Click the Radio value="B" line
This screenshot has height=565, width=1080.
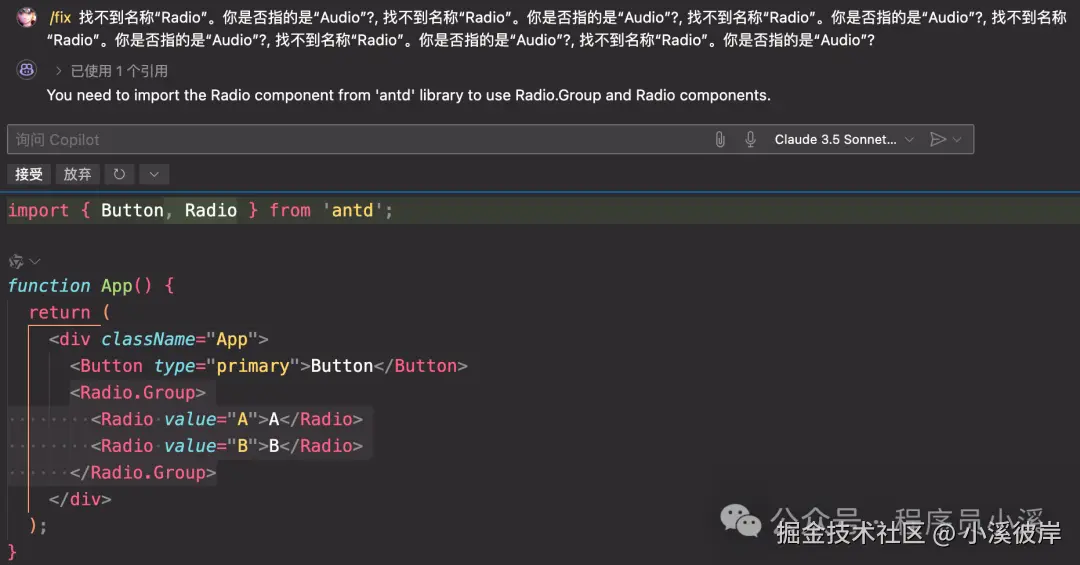[x=227, y=446]
